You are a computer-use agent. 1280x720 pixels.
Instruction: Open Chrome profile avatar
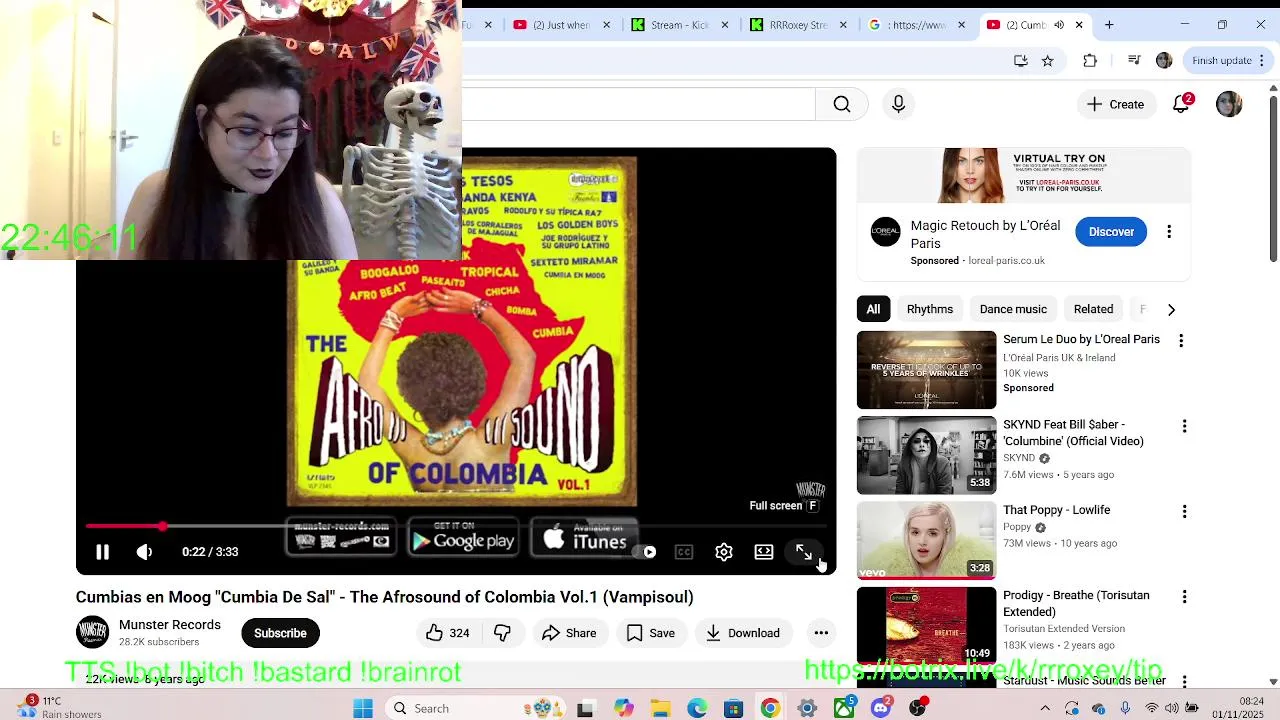[1164, 61]
